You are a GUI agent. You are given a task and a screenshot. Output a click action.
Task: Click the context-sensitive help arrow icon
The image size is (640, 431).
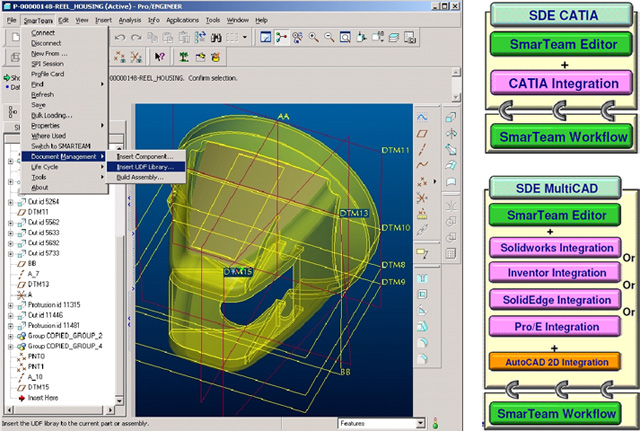point(160,57)
